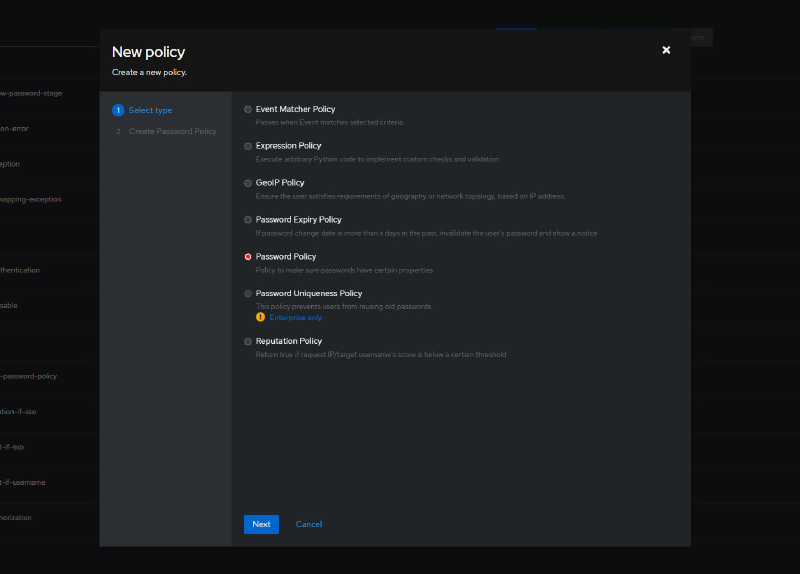Click the password-stage row in background list

(x=31, y=93)
